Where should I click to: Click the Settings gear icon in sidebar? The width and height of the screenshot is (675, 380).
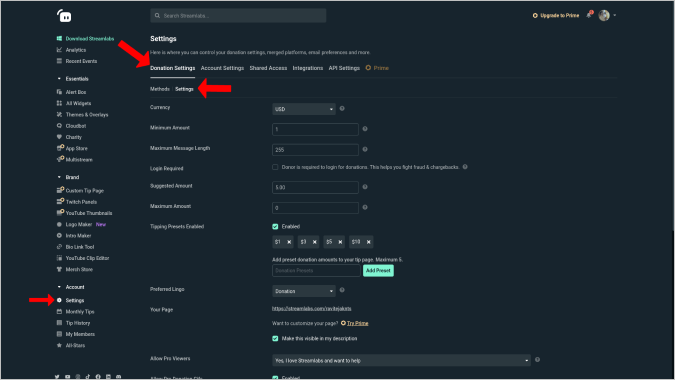[59, 300]
